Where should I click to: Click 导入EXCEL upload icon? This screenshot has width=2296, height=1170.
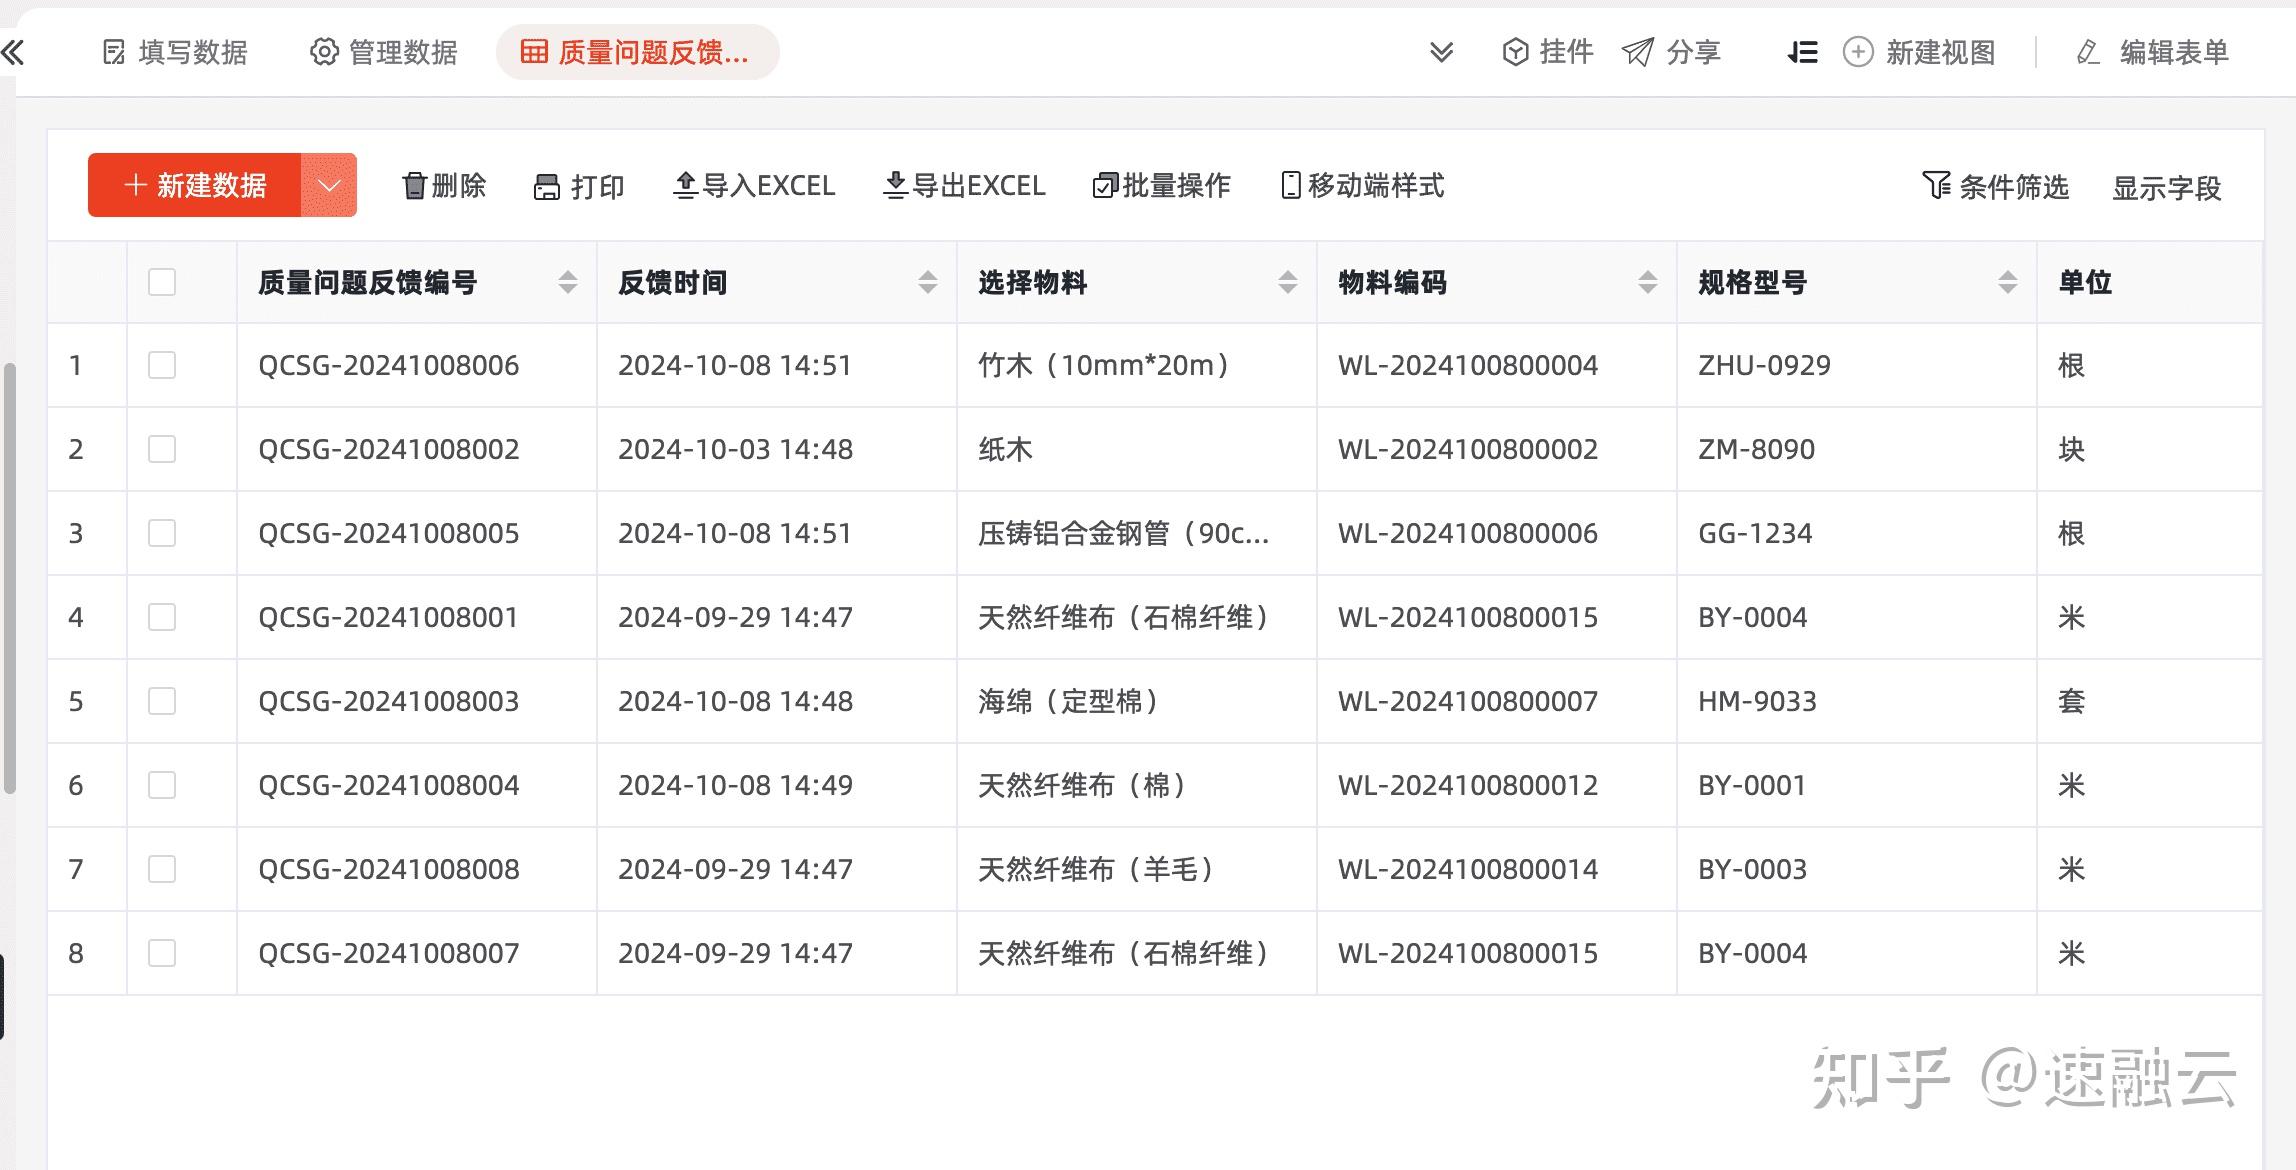(685, 185)
